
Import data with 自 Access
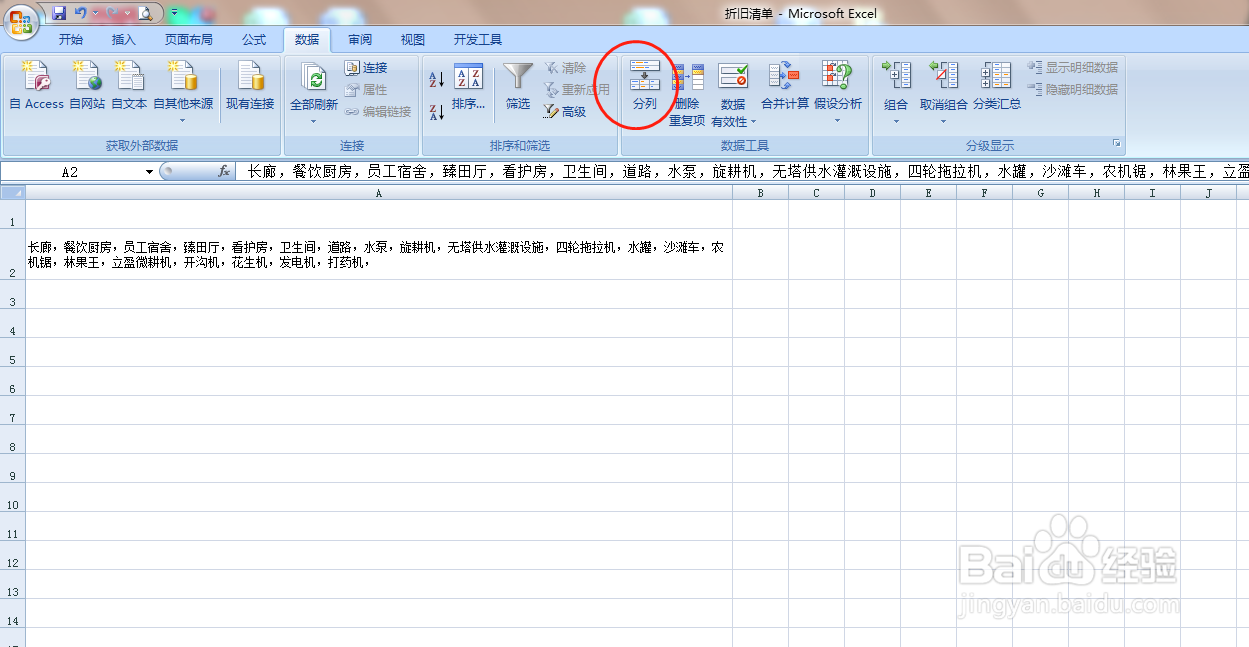pos(37,86)
